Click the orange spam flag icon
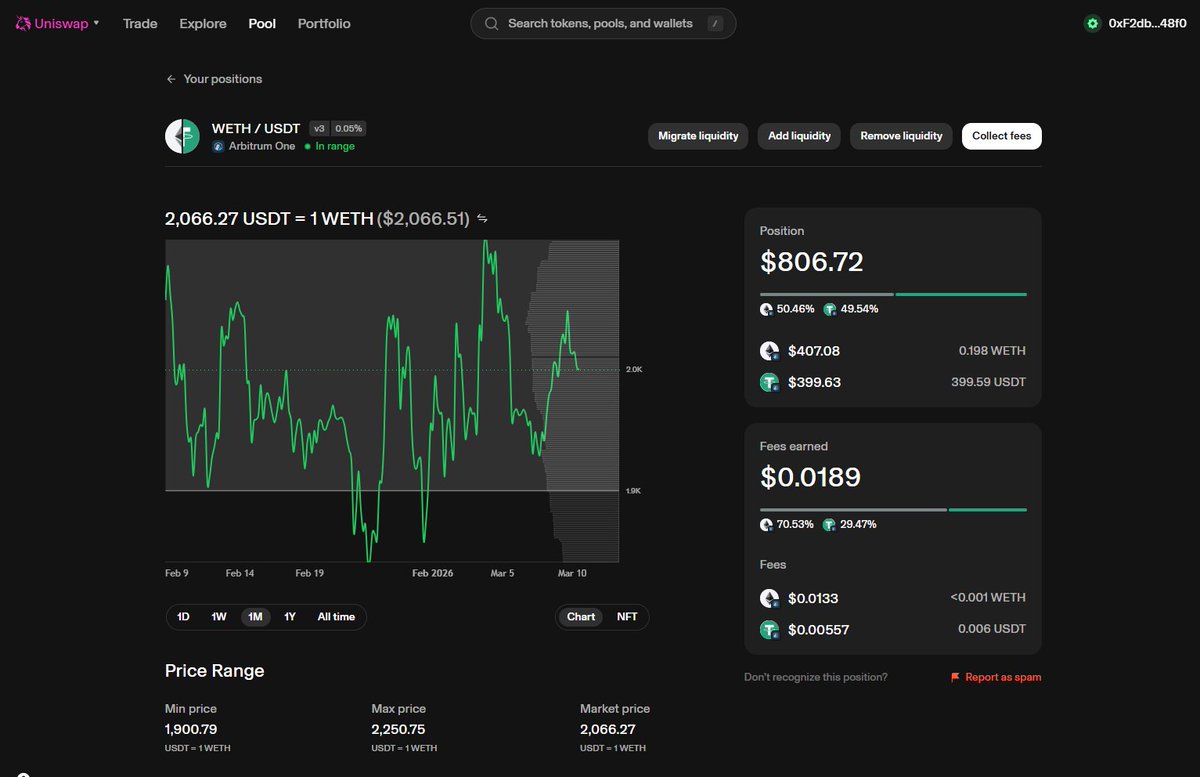1200x777 pixels. coord(955,677)
